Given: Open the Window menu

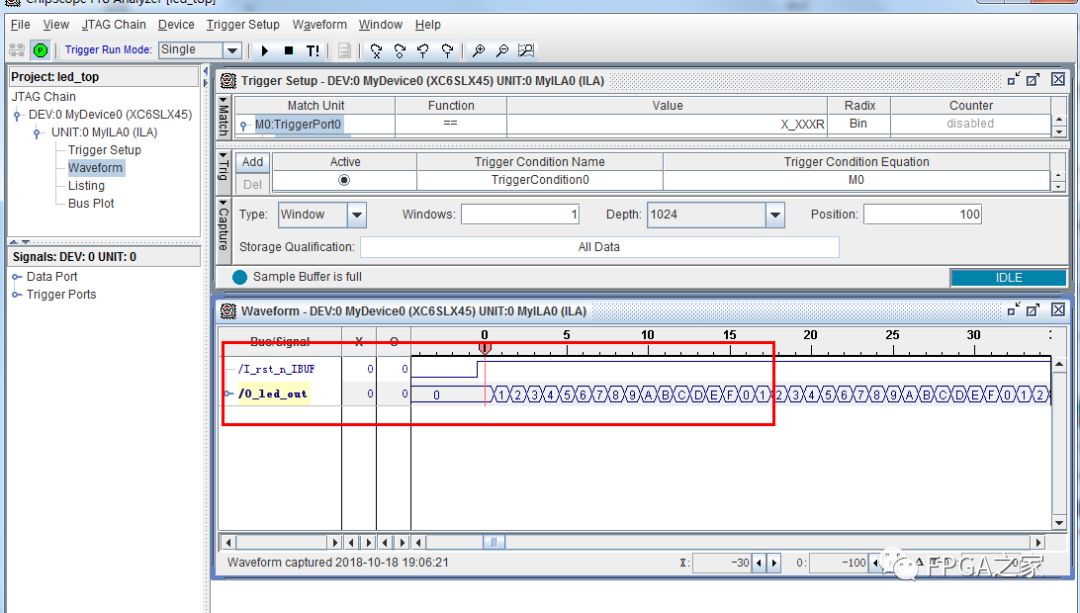Looking at the screenshot, I should pyautogui.click(x=380, y=25).
